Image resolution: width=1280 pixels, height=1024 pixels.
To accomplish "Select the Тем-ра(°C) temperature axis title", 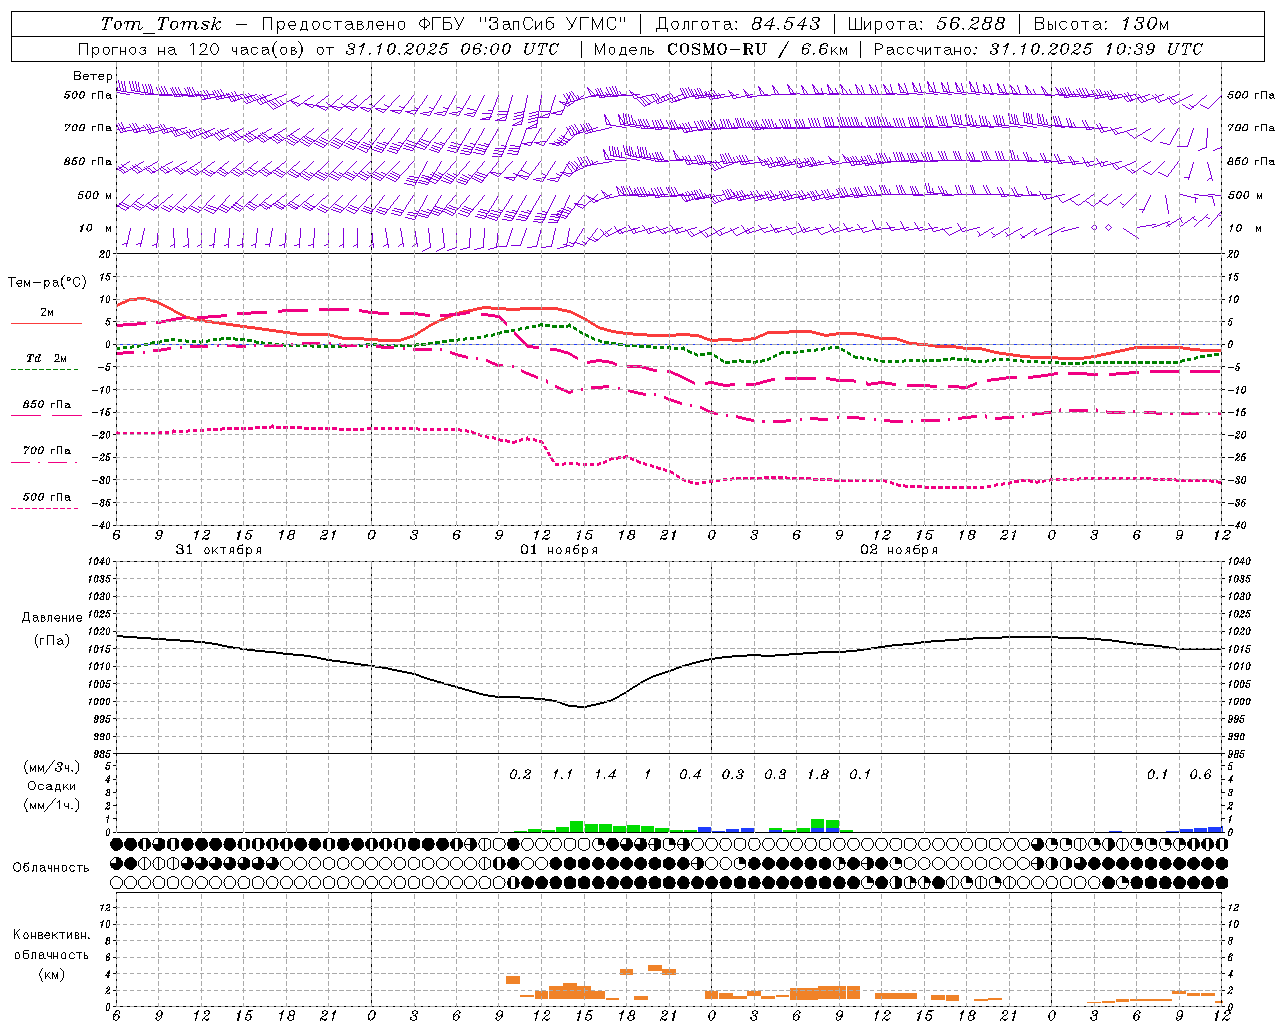I will pos(47,283).
